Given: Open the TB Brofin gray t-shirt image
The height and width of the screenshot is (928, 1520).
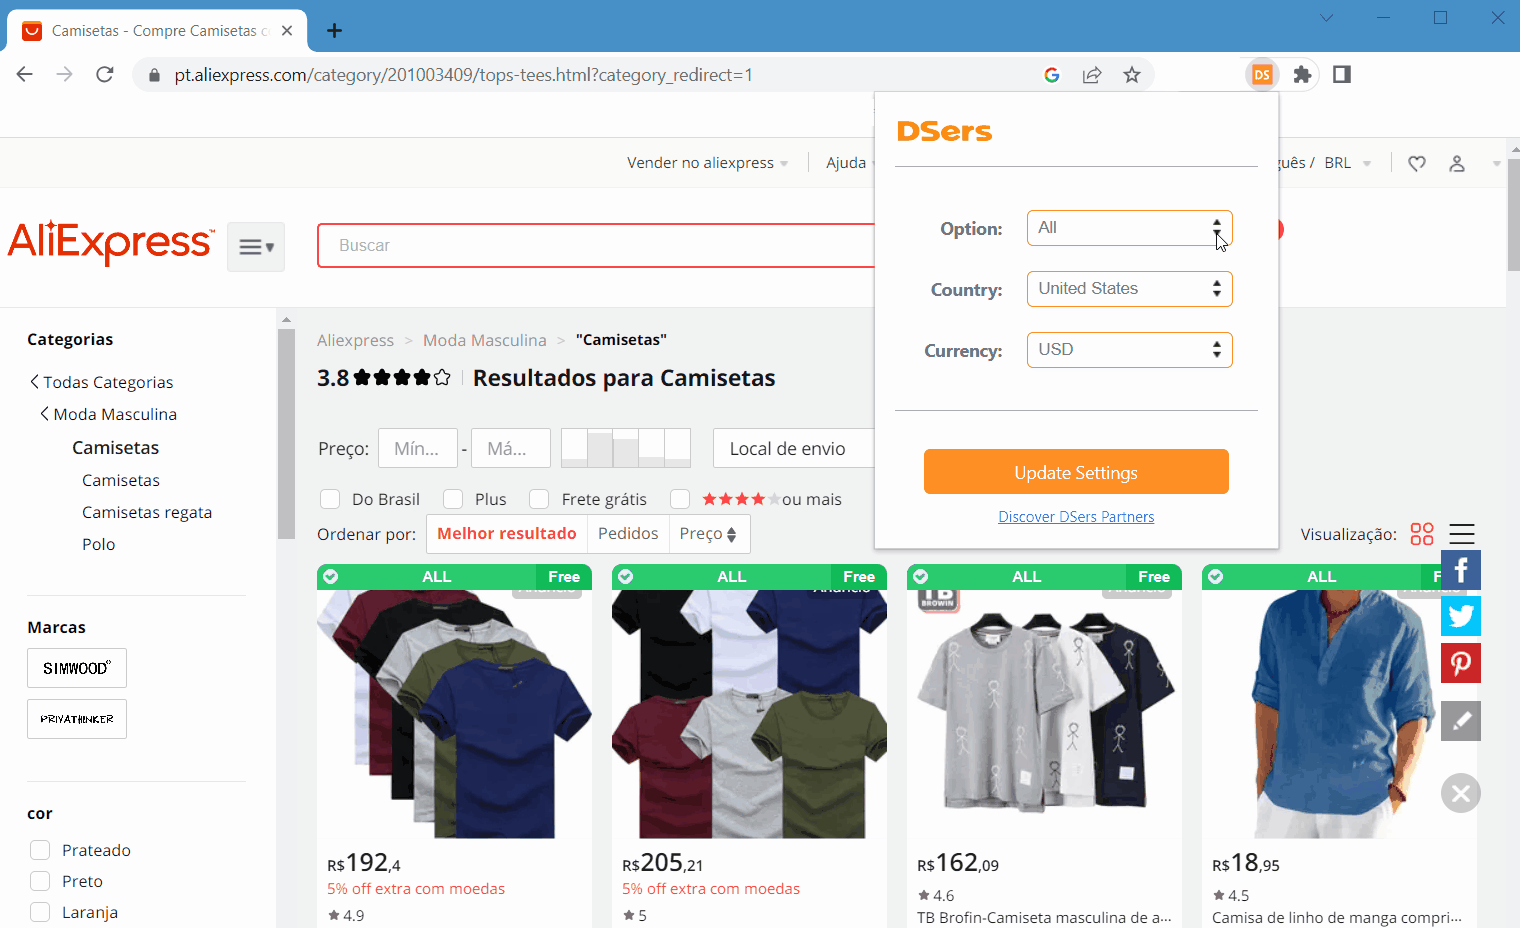Looking at the screenshot, I should [1044, 714].
